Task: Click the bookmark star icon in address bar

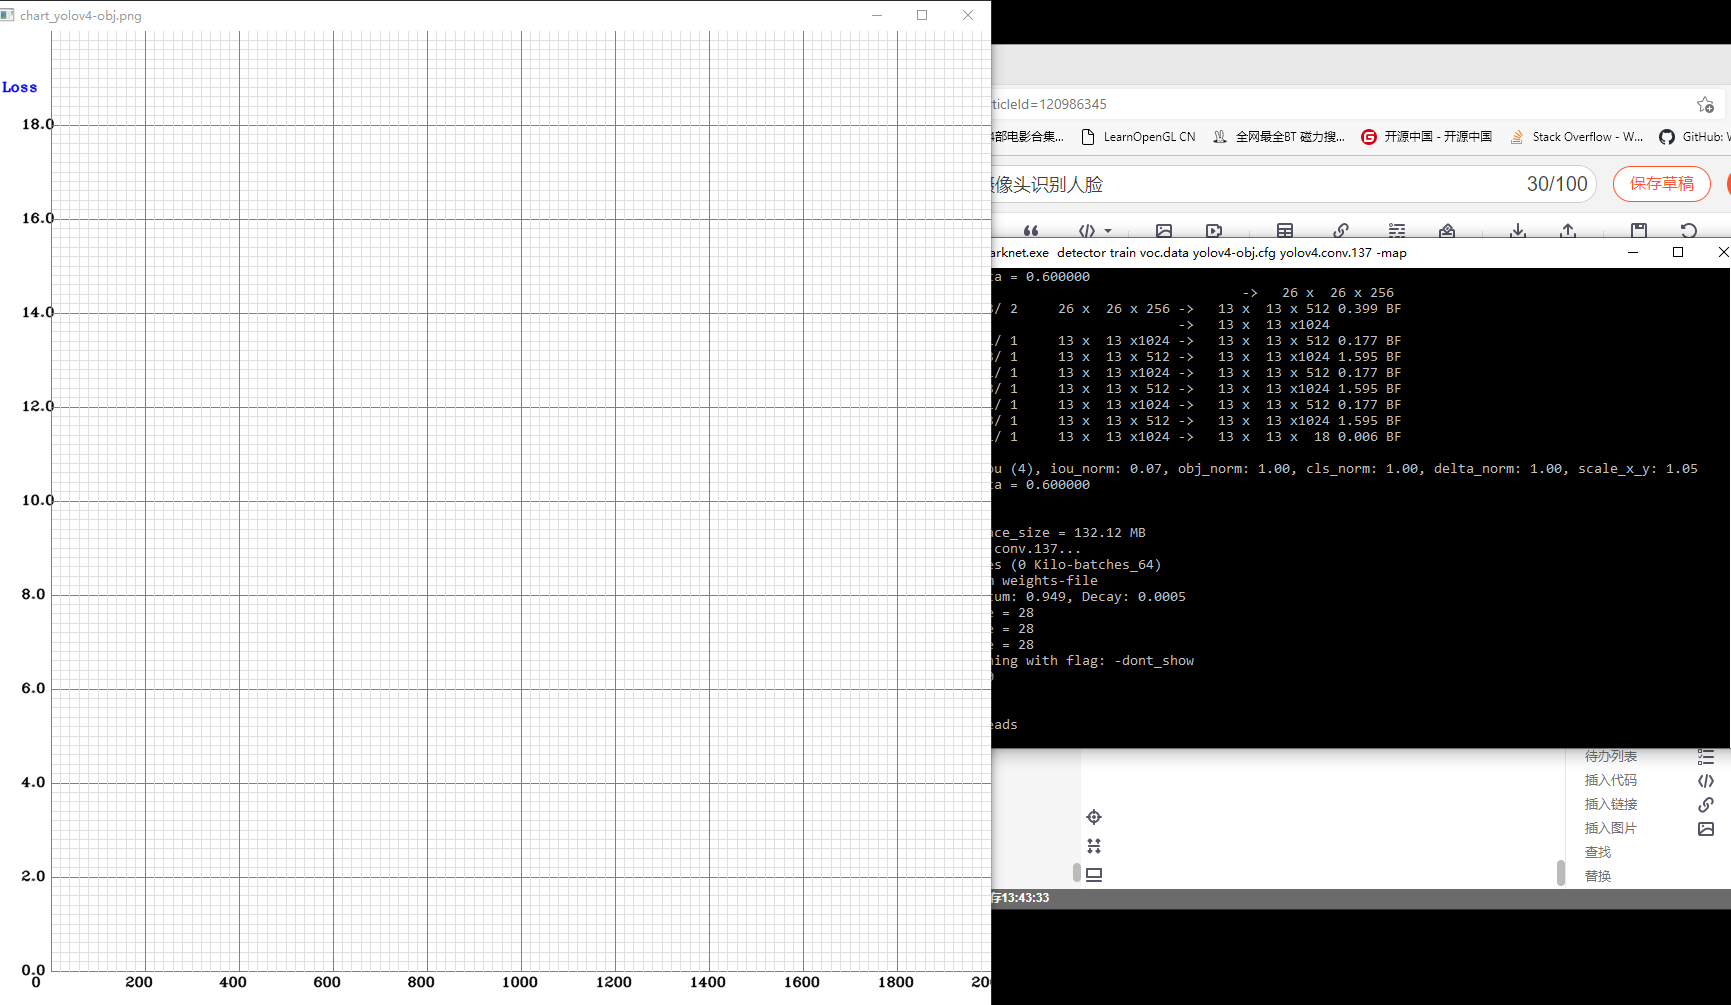Action: (x=1705, y=104)
